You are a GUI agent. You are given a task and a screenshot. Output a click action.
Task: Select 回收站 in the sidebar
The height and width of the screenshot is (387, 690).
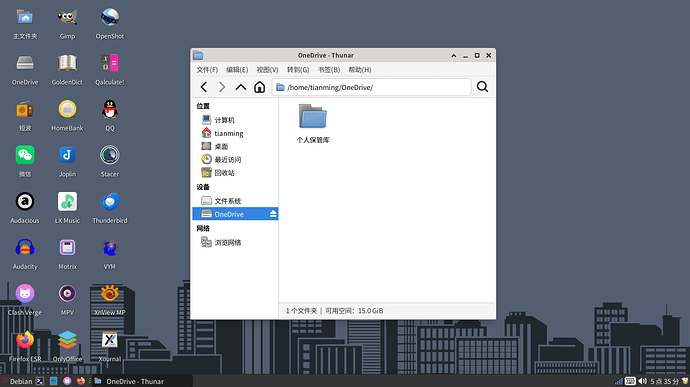point(235,173)
